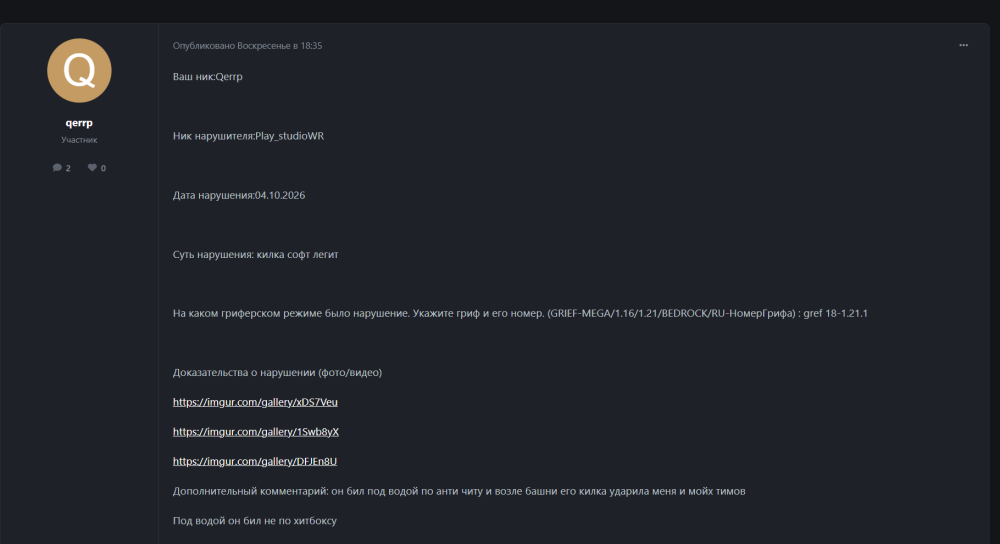Open imgur gallery link xDS7Veu

point(255,402)
